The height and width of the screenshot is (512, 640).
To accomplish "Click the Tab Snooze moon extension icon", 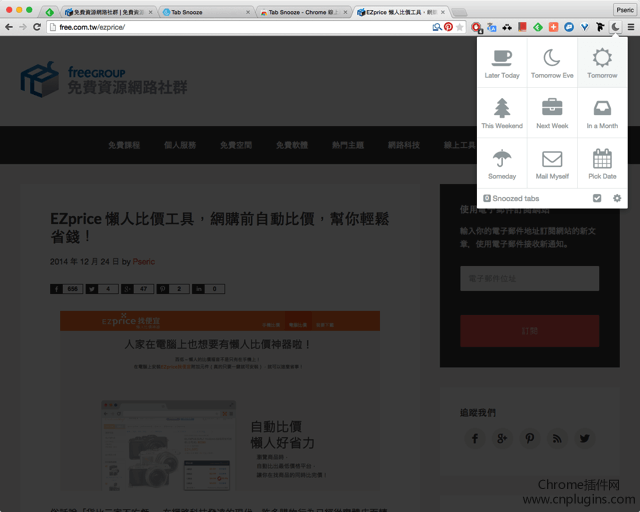I will 615,27.
